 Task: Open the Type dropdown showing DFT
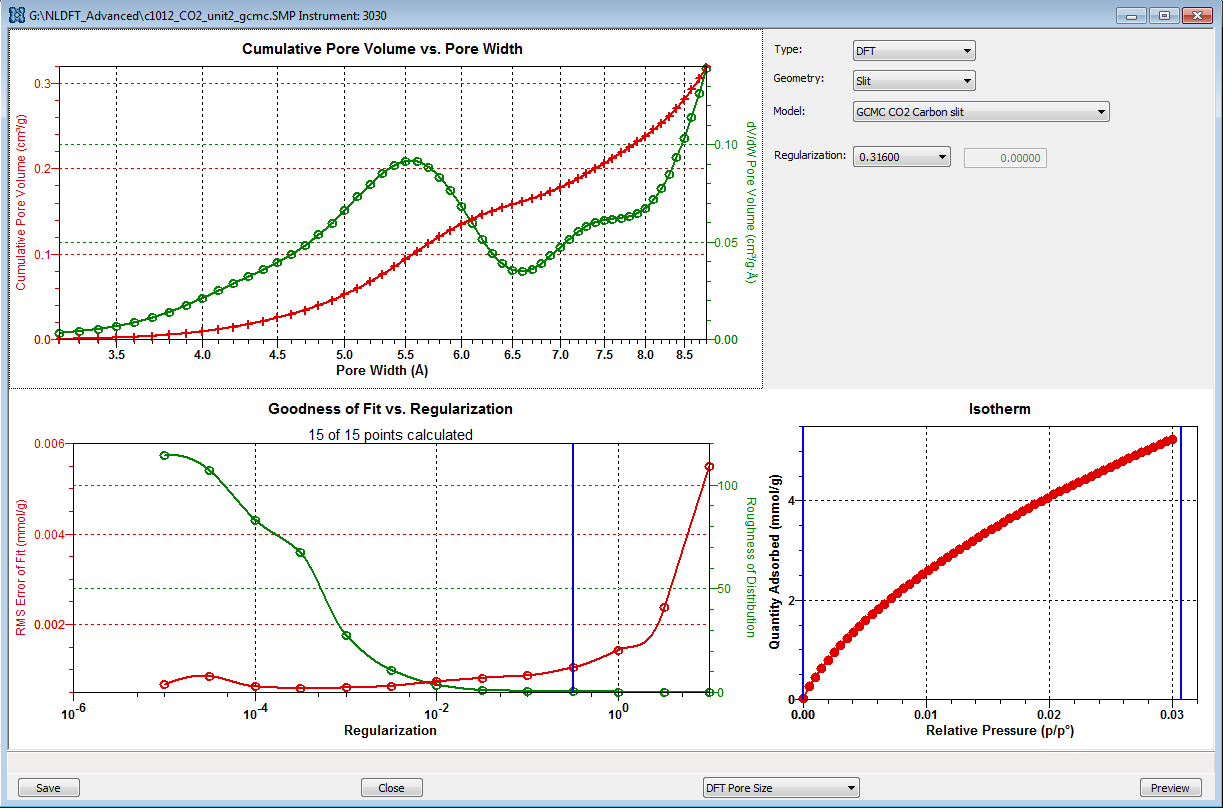click(913, 51)
